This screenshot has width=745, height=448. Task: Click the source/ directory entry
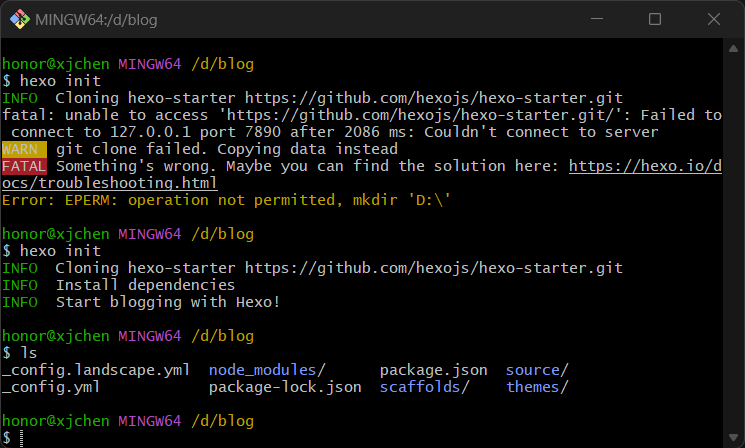click(537, 371)
